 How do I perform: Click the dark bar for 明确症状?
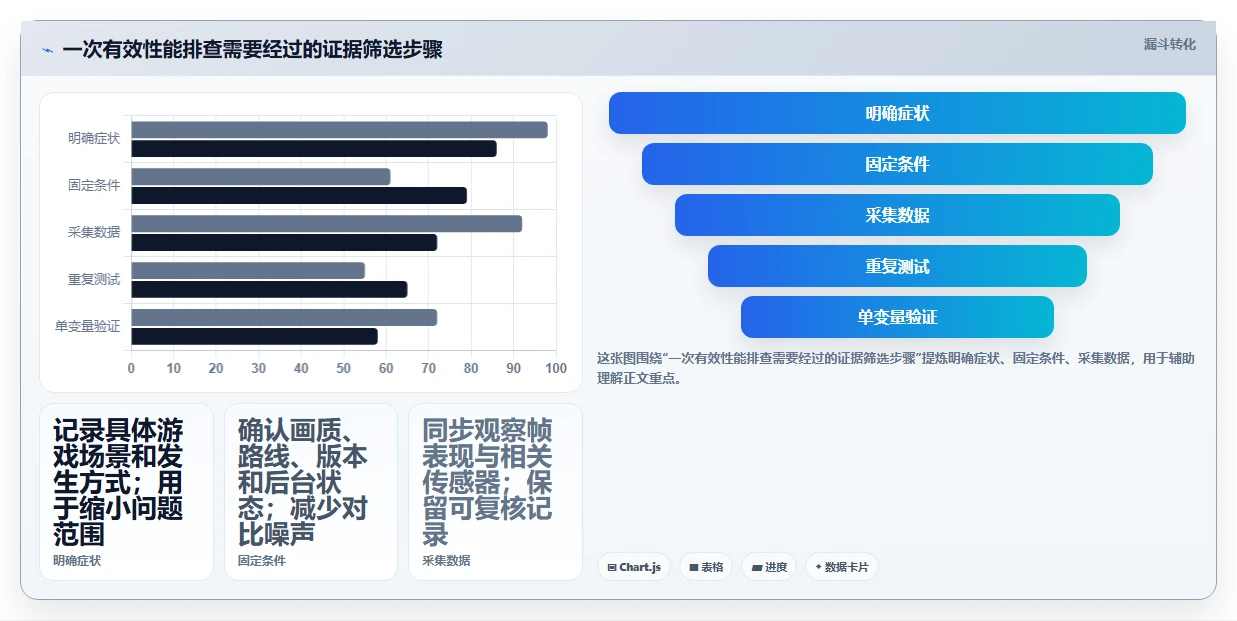click(314, 149)
